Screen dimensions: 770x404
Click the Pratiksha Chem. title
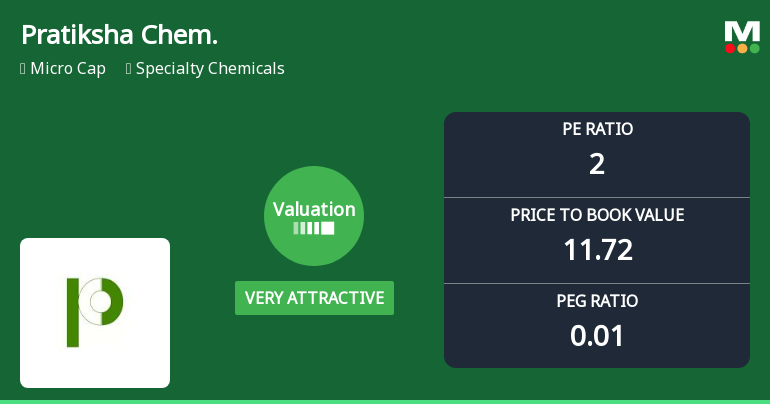point(119,35)
